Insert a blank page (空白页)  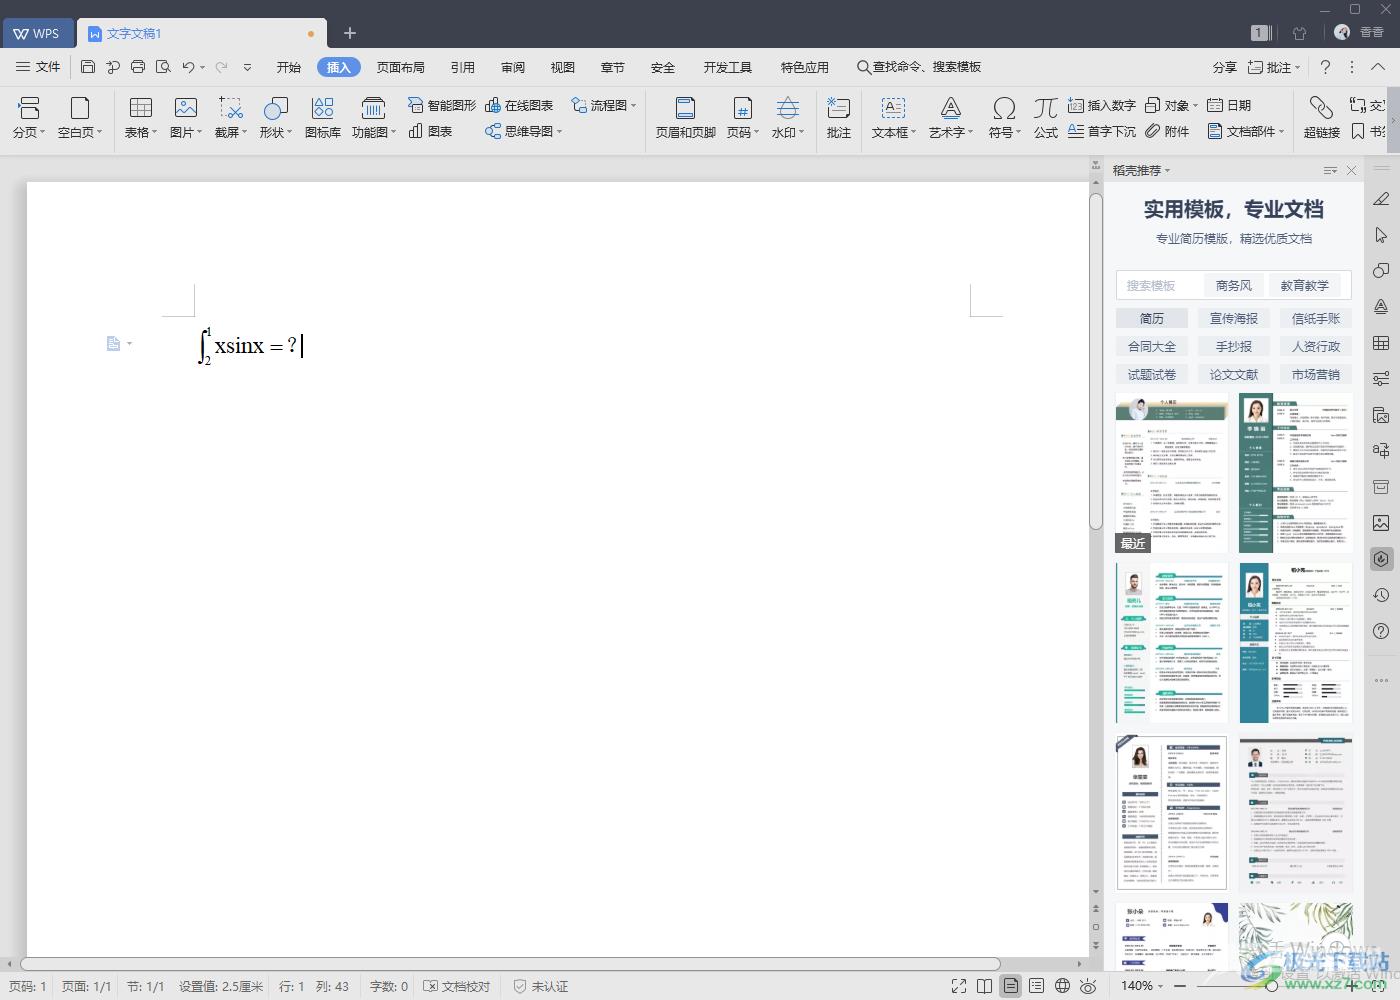[80, 117]
